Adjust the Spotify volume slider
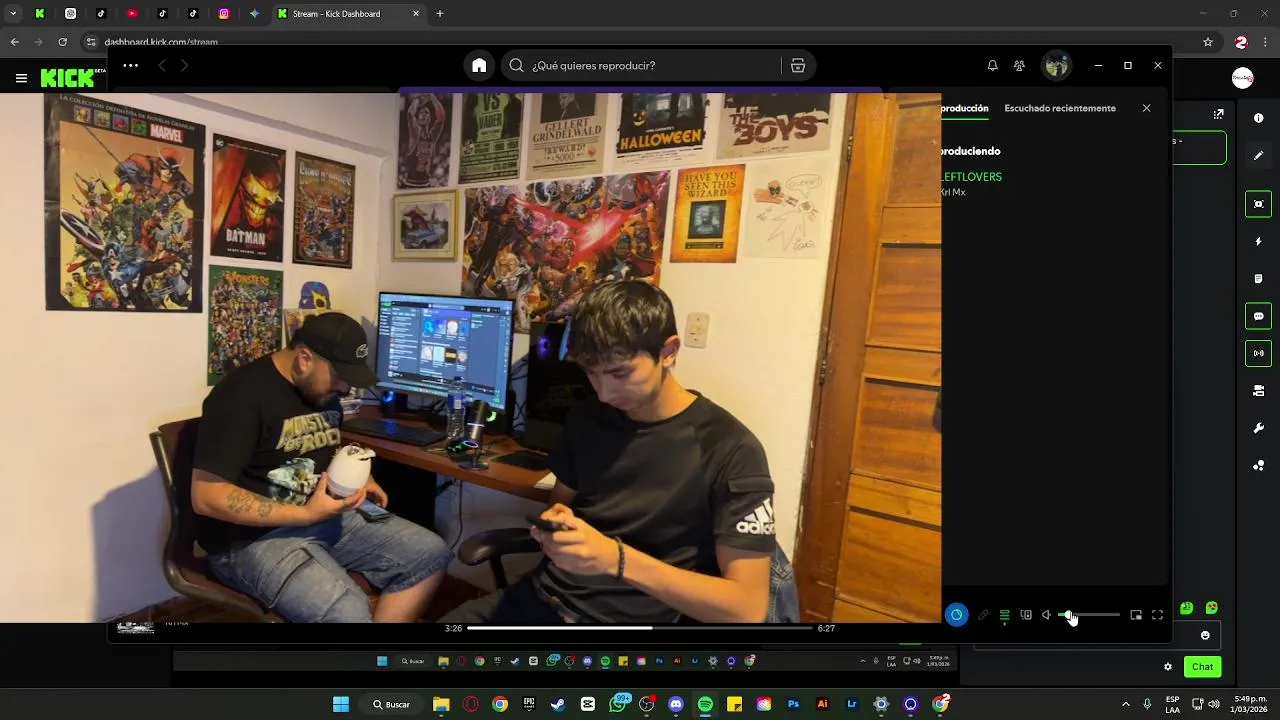Image resolution: width=1280 pixels, height=720 pixels. coord(1089,615)
